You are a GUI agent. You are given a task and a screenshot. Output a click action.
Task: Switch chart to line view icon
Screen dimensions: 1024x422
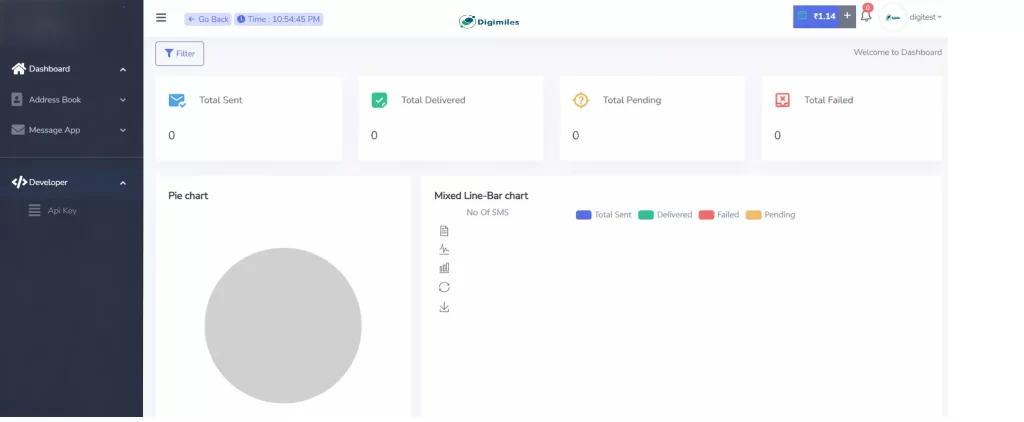coord(444,249)
